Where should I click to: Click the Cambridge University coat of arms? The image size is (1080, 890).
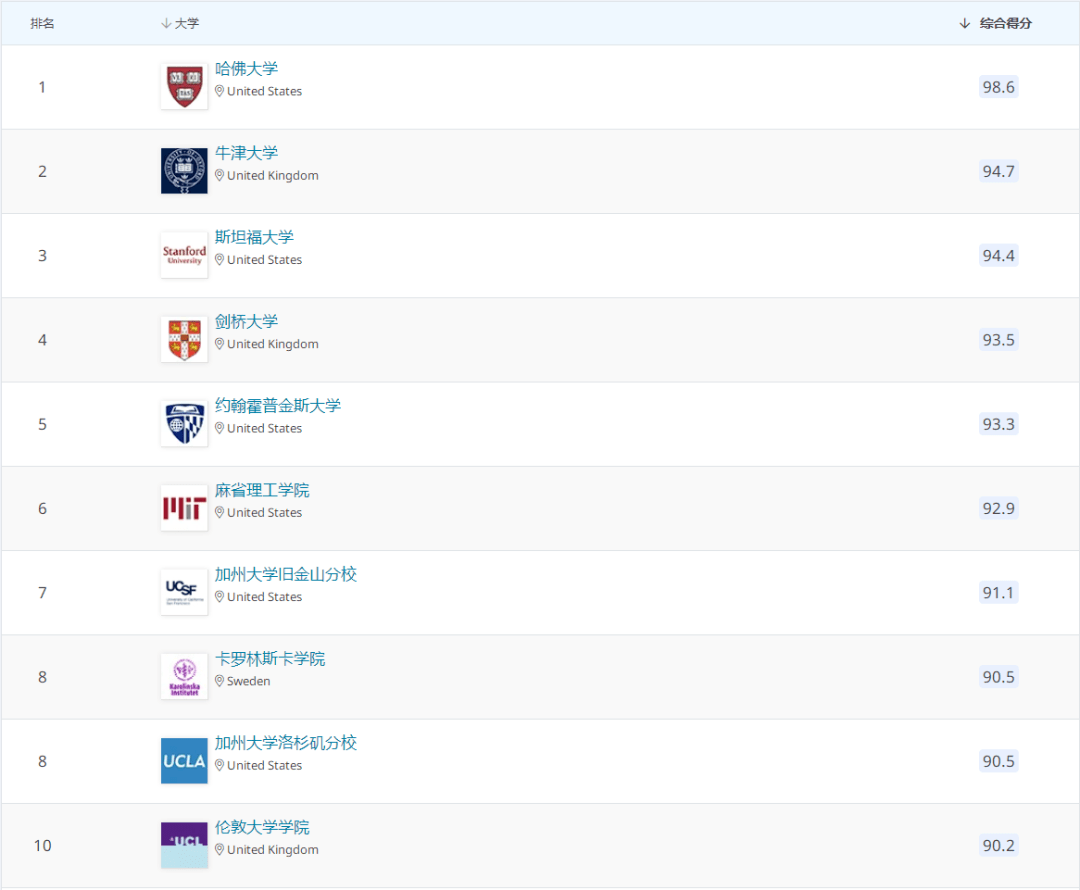click(x=184, y=339)
